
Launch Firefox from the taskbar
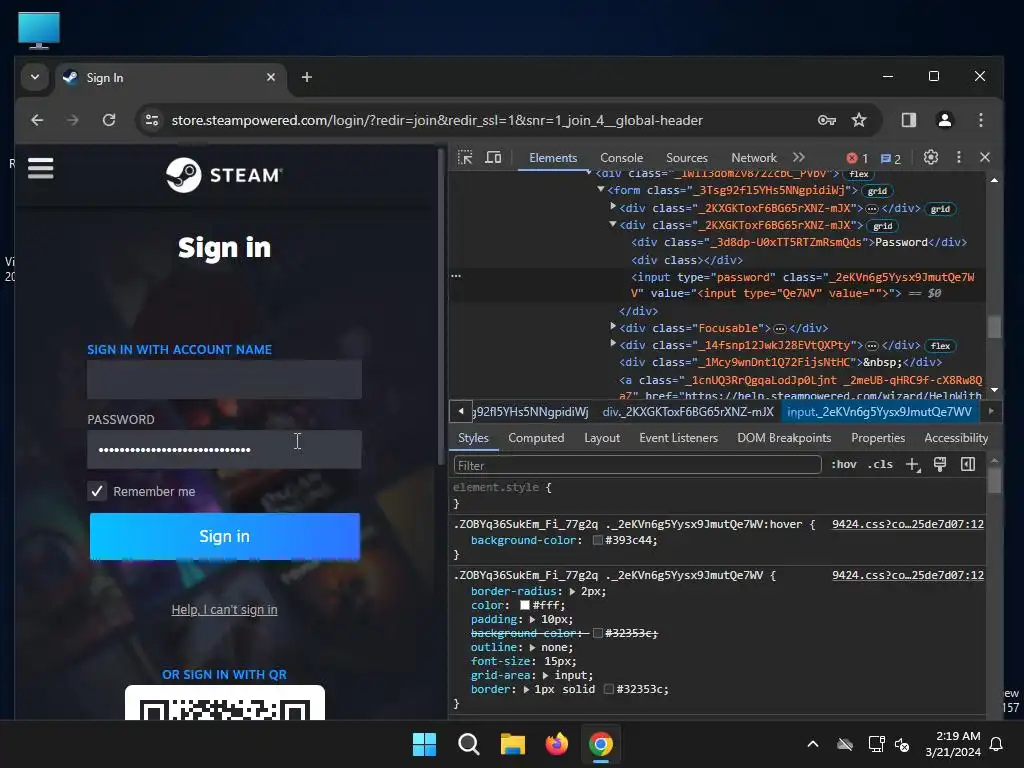coord(556,744)
